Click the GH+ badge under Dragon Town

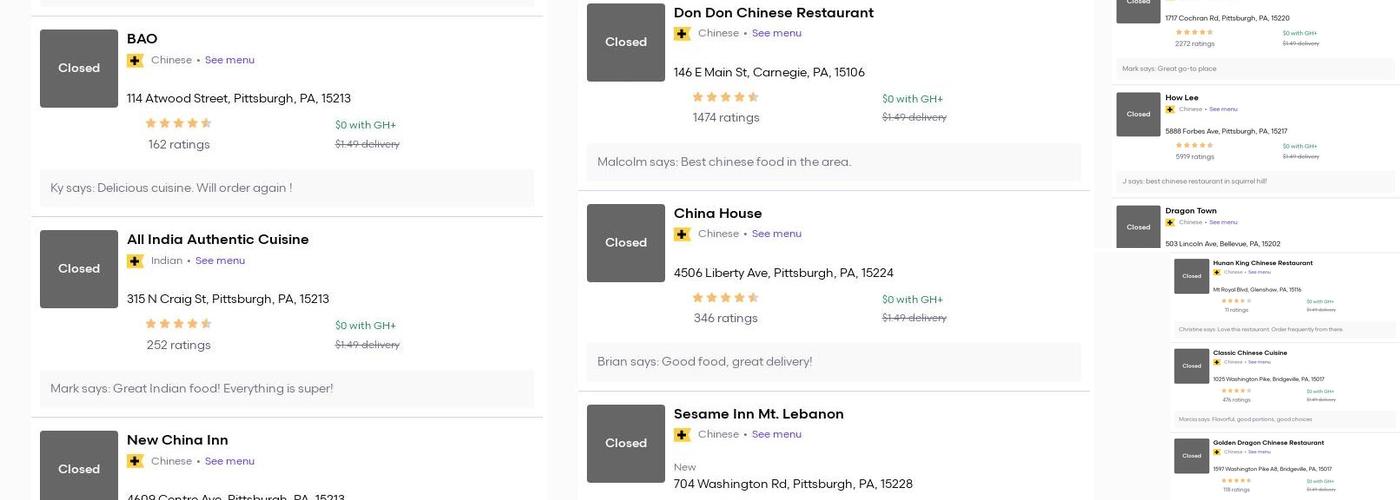(x=1170, y=222)
